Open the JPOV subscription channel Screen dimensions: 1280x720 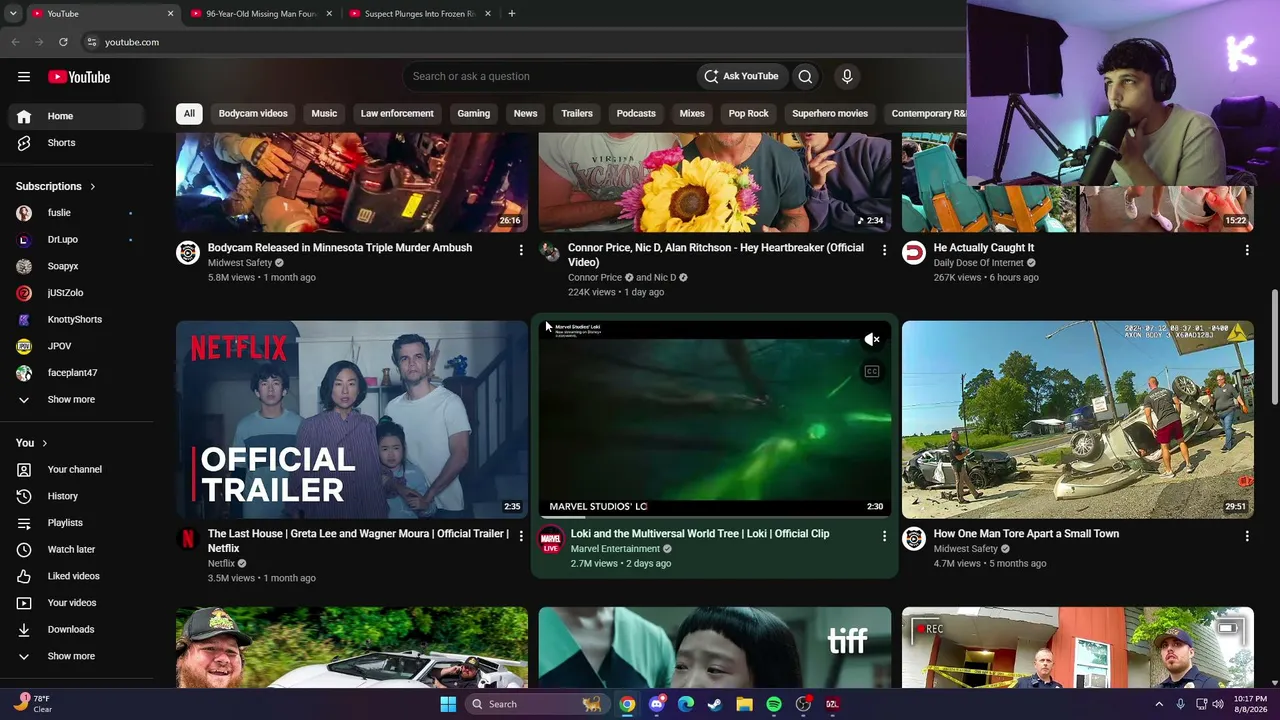(77, 346)
